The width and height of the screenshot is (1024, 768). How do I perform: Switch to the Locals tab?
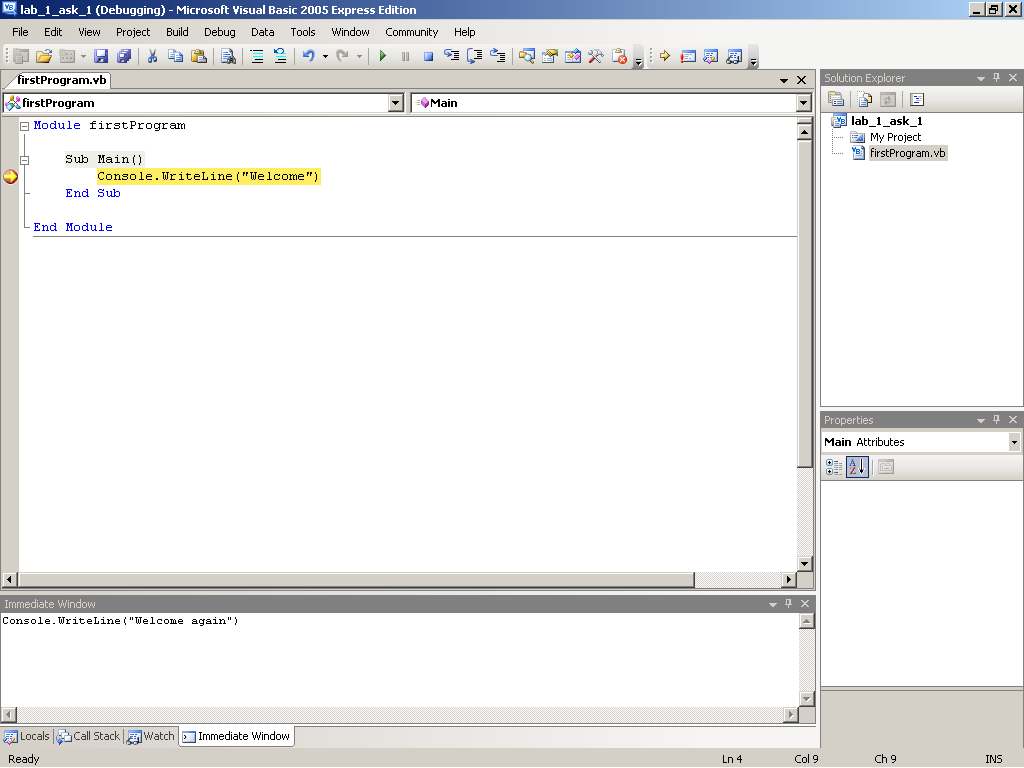point(27,736)
